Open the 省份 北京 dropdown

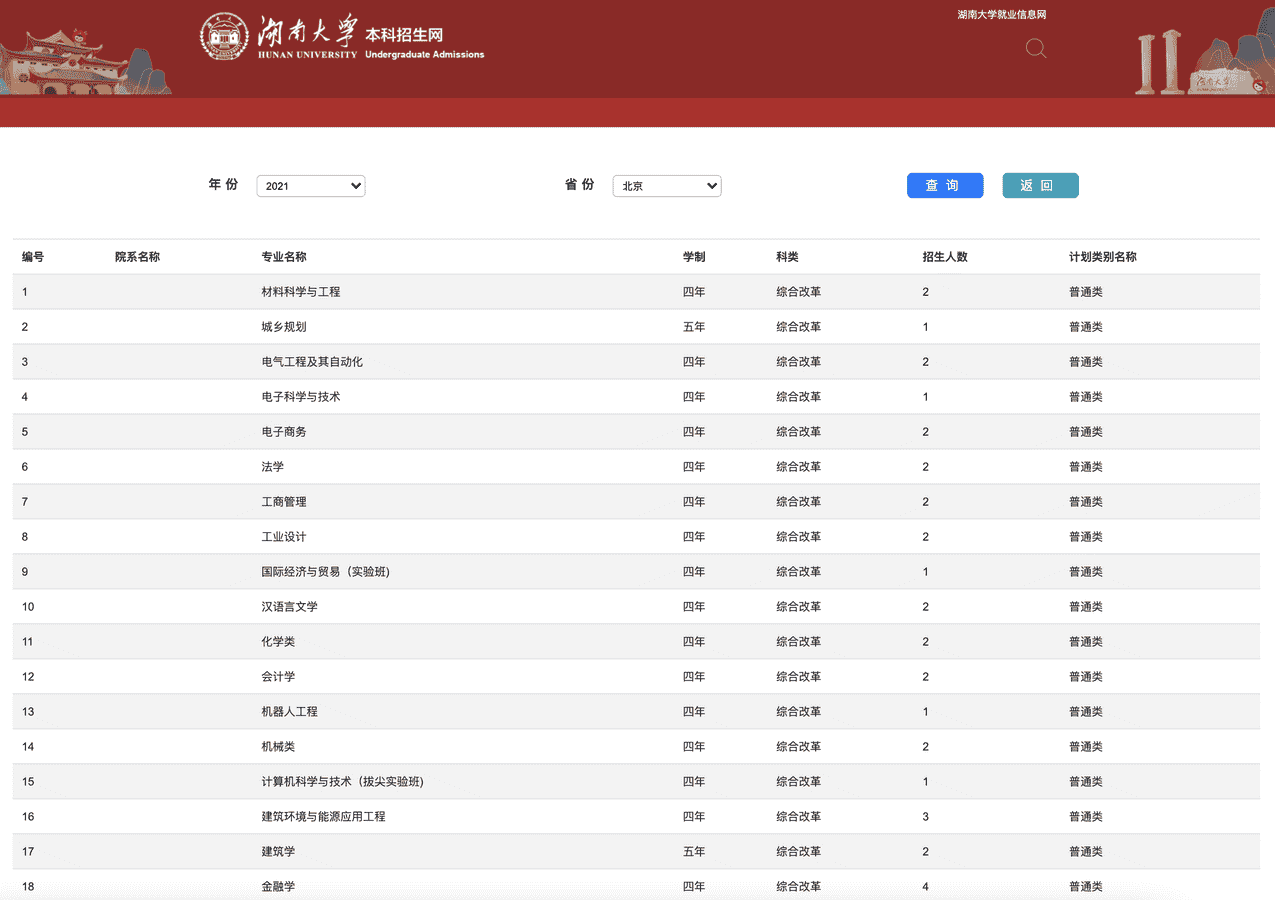point(666,186)
